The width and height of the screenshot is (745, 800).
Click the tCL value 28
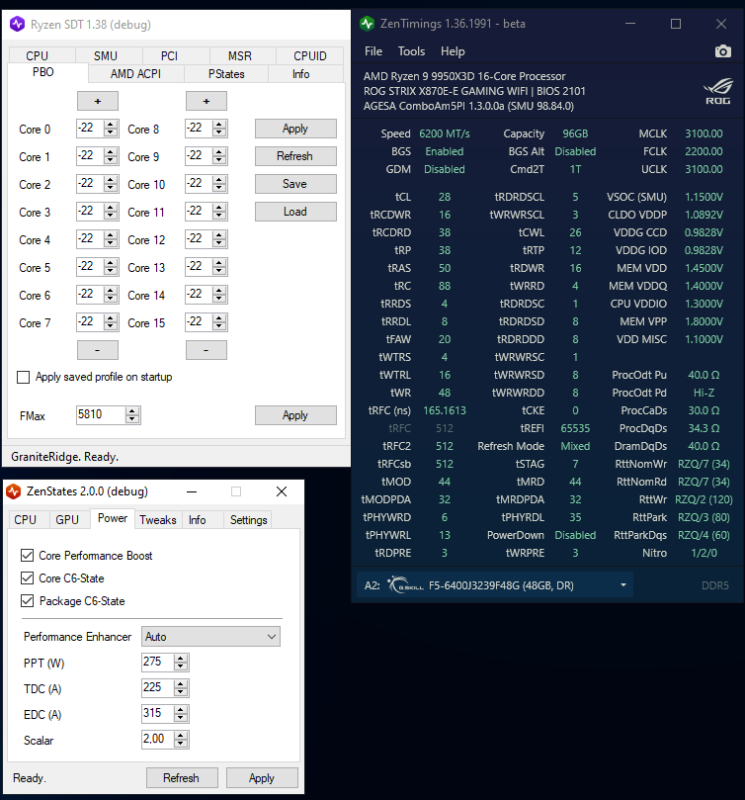pyautogui.click(x=444, y=197)
